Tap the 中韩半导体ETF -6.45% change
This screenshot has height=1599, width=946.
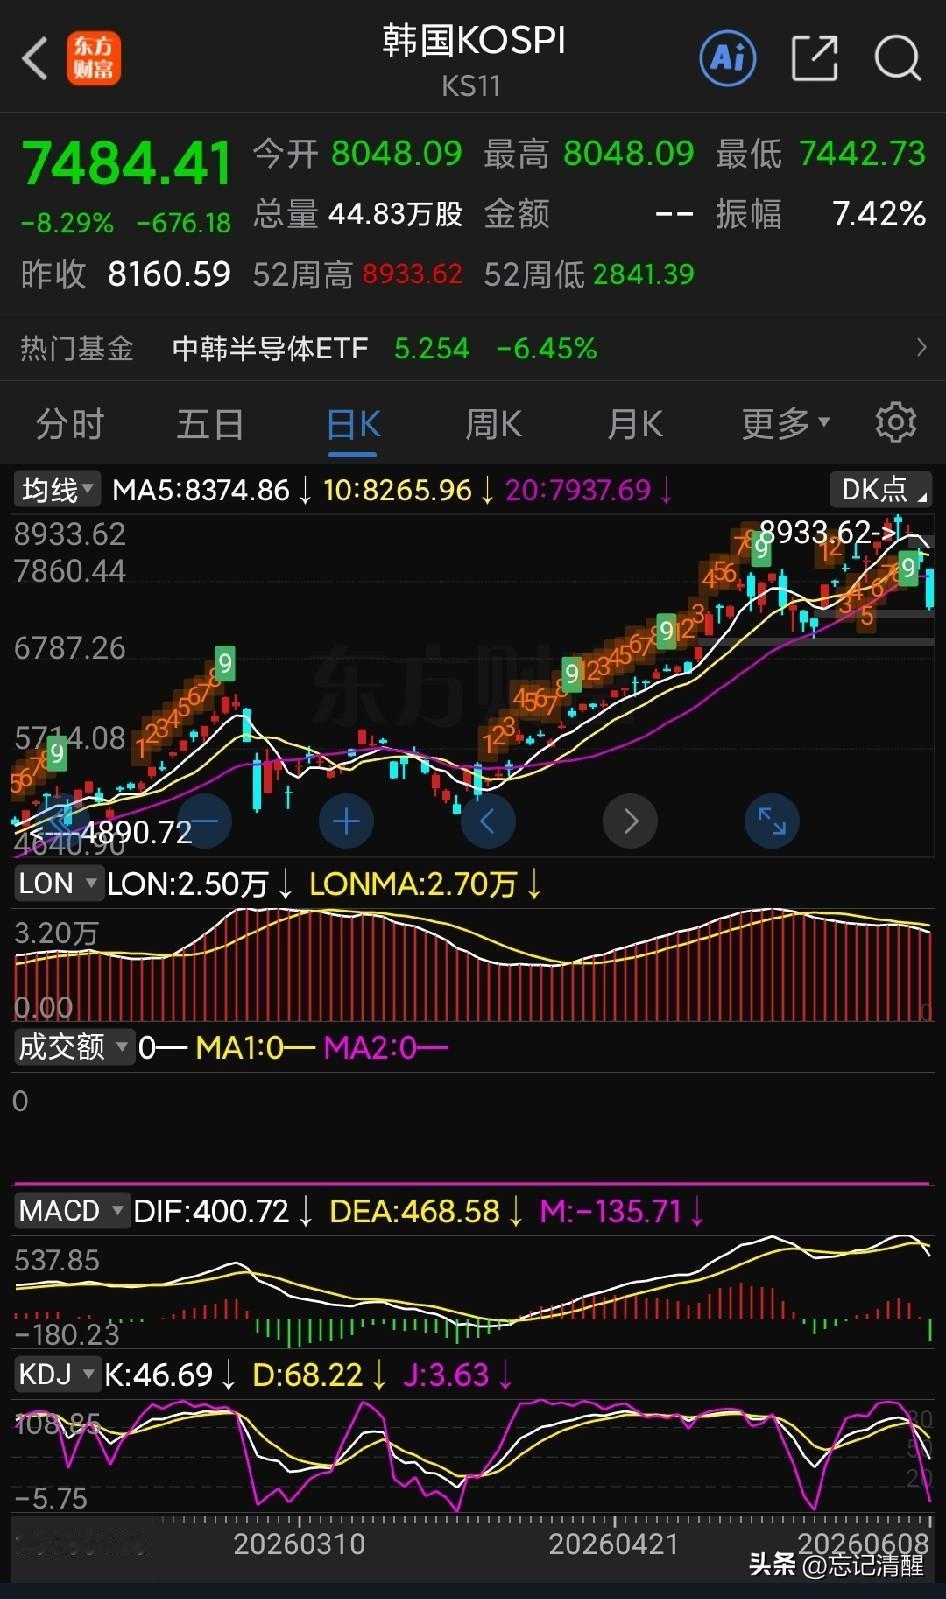[547, 348]
